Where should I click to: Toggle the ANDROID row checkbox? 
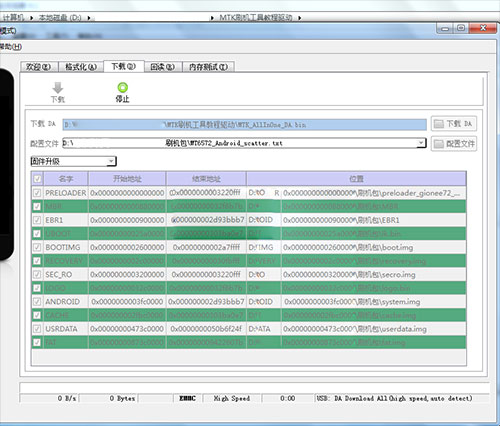37,302
